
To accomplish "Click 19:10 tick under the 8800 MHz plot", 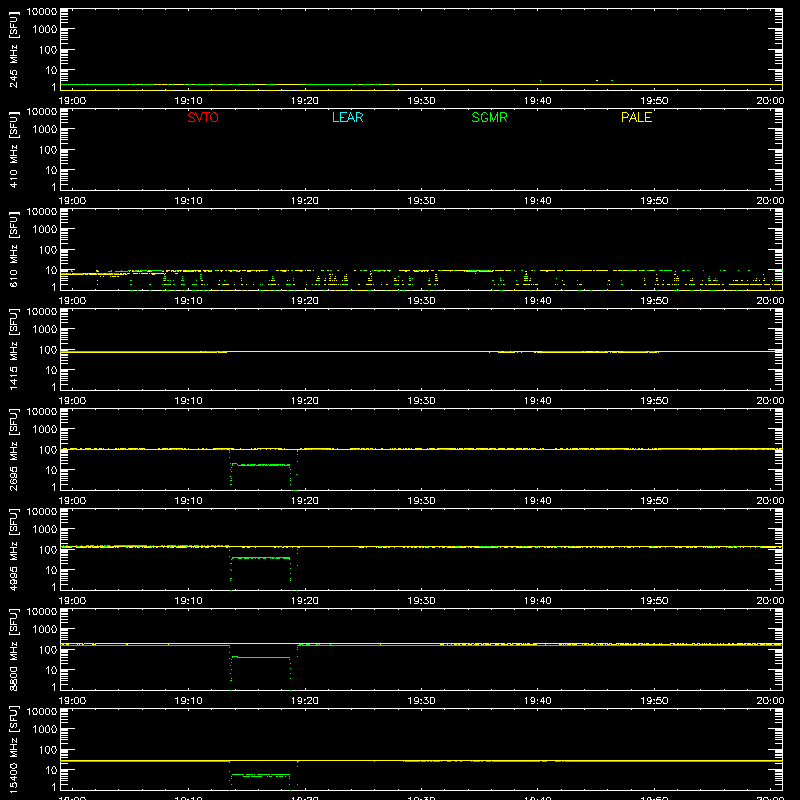I will point(188,701).
